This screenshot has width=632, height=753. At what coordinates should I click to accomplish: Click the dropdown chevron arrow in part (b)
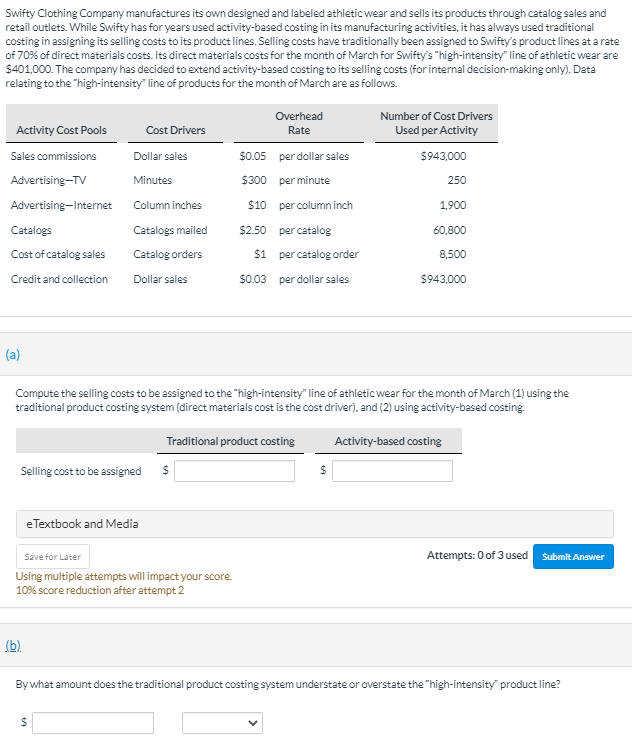point(253,723)
